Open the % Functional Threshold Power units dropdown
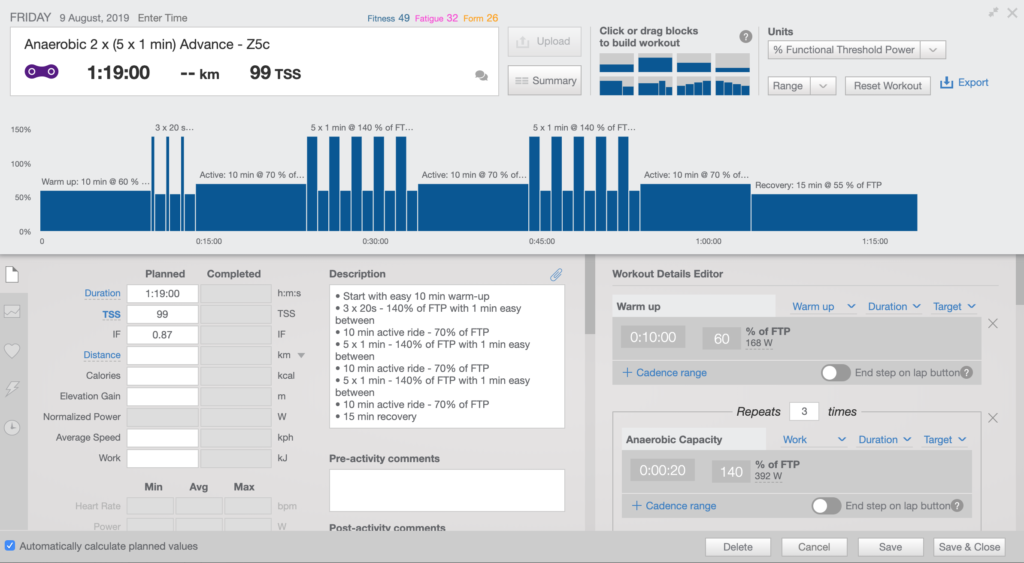 click(x=932, y=50)
